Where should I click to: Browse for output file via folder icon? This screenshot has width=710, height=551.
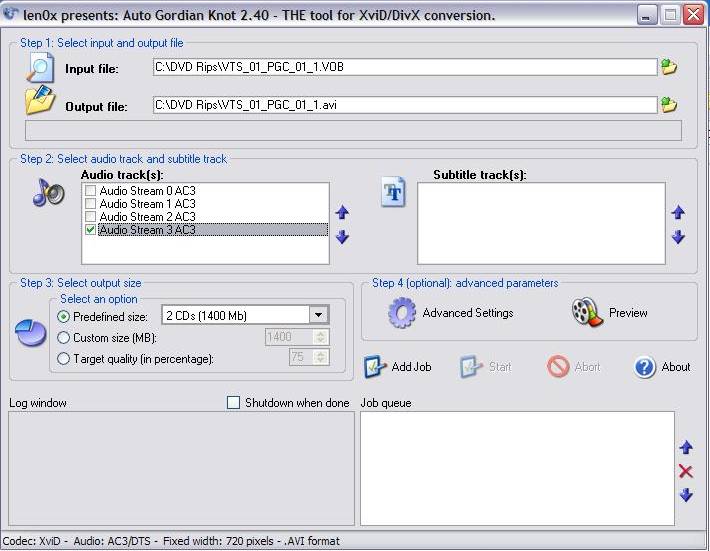click(x=669, y=105)
